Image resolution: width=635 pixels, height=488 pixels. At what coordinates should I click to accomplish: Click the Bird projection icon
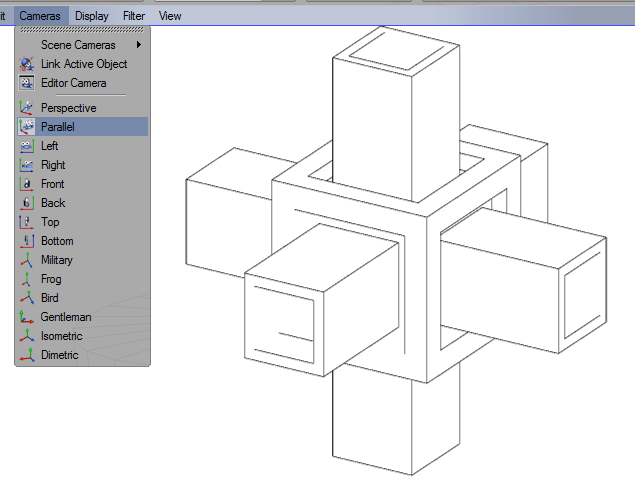[27, 298]
